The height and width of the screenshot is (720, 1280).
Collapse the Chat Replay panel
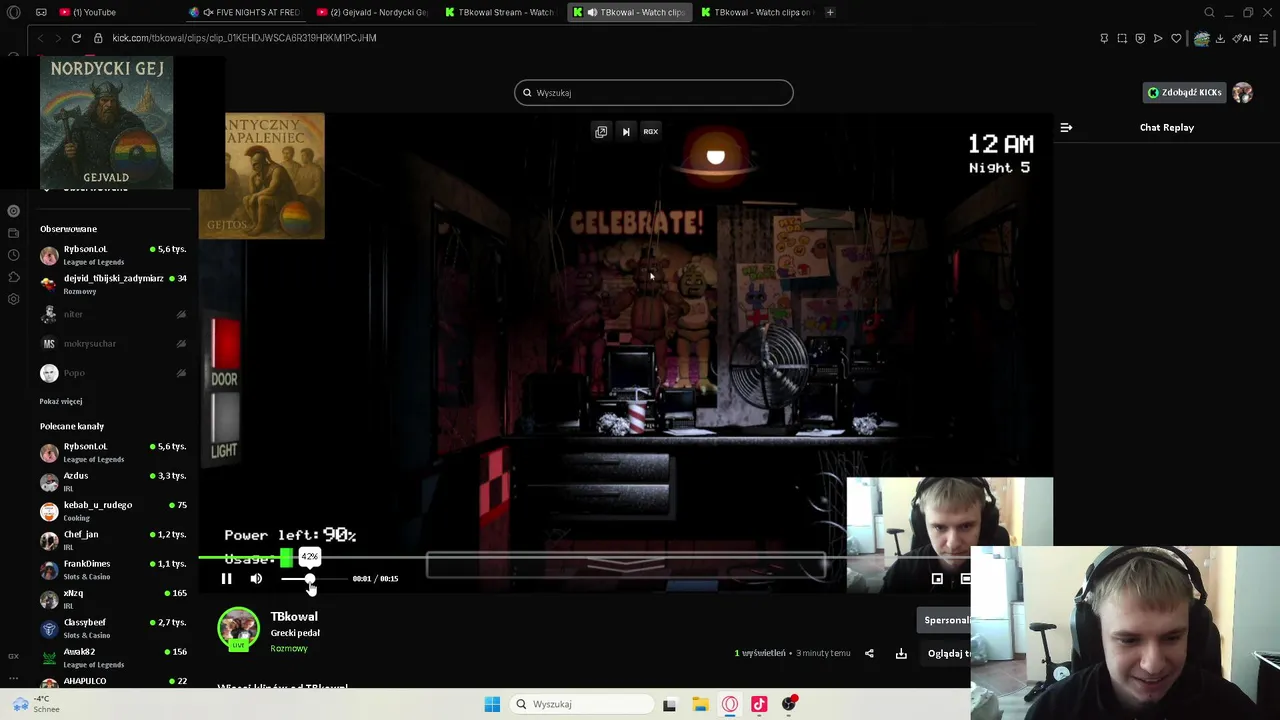pos(1066,128)
